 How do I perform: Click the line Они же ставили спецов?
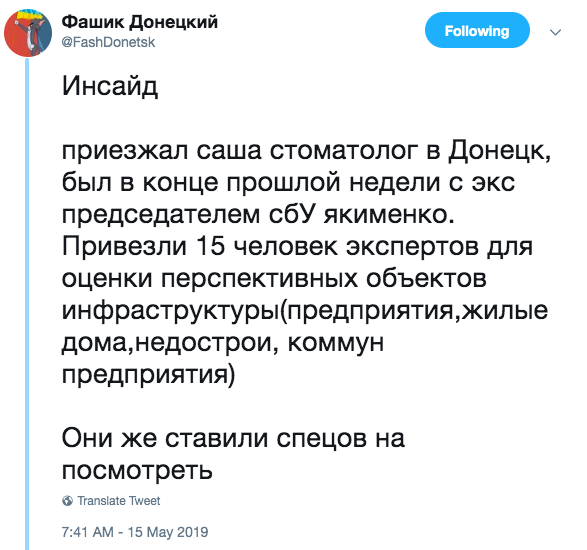tap(233, 438)
